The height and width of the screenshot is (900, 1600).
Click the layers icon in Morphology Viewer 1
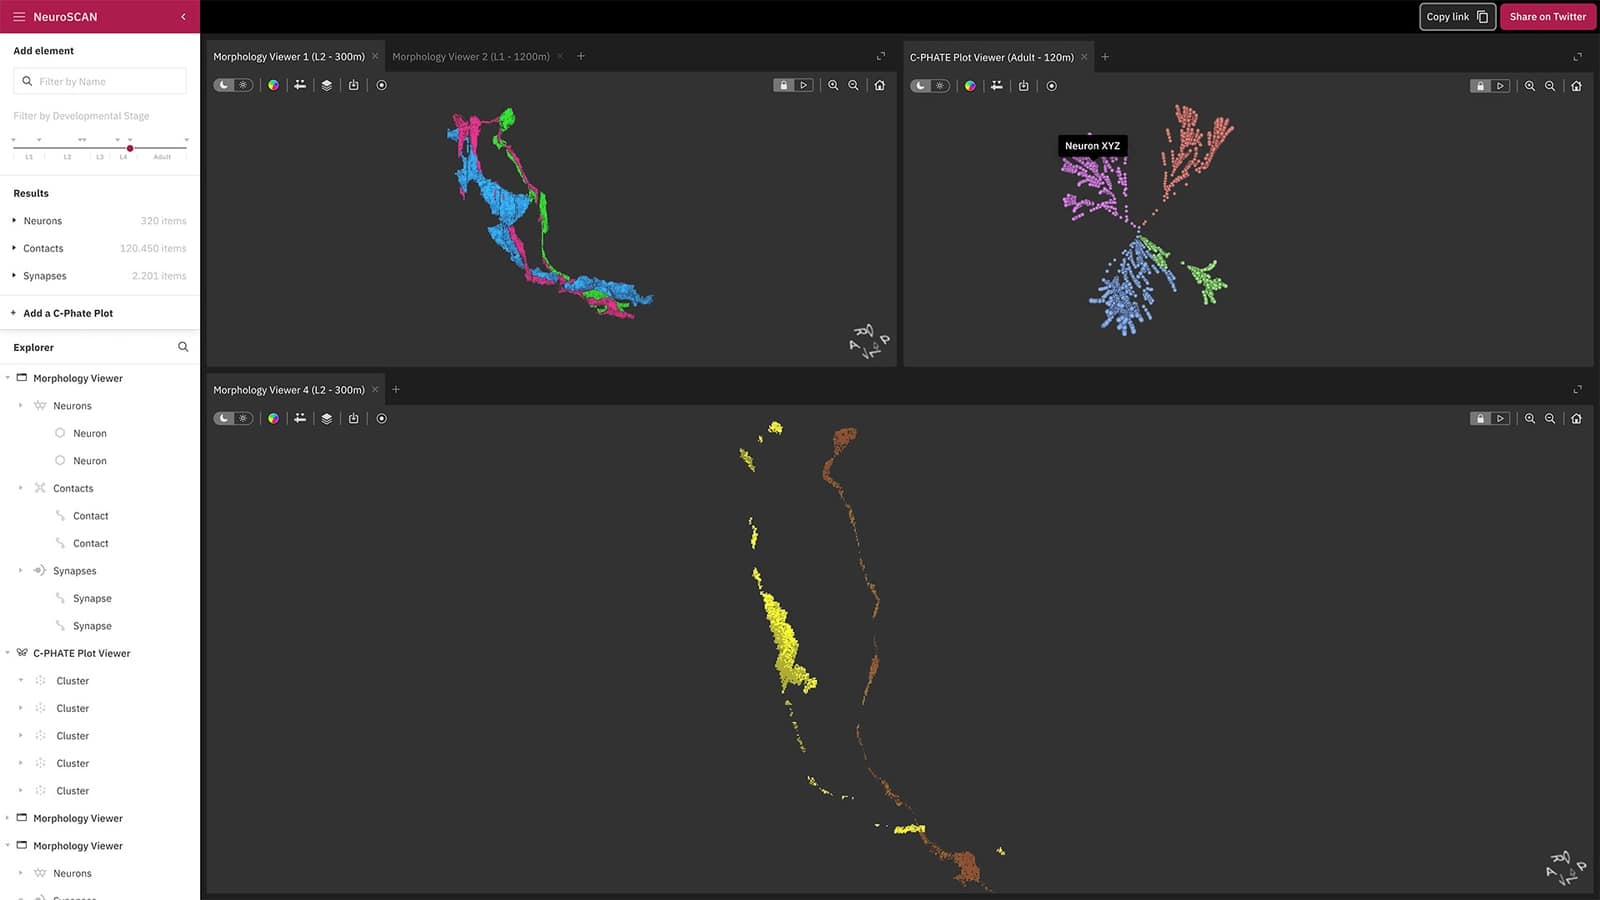(327, 85)
